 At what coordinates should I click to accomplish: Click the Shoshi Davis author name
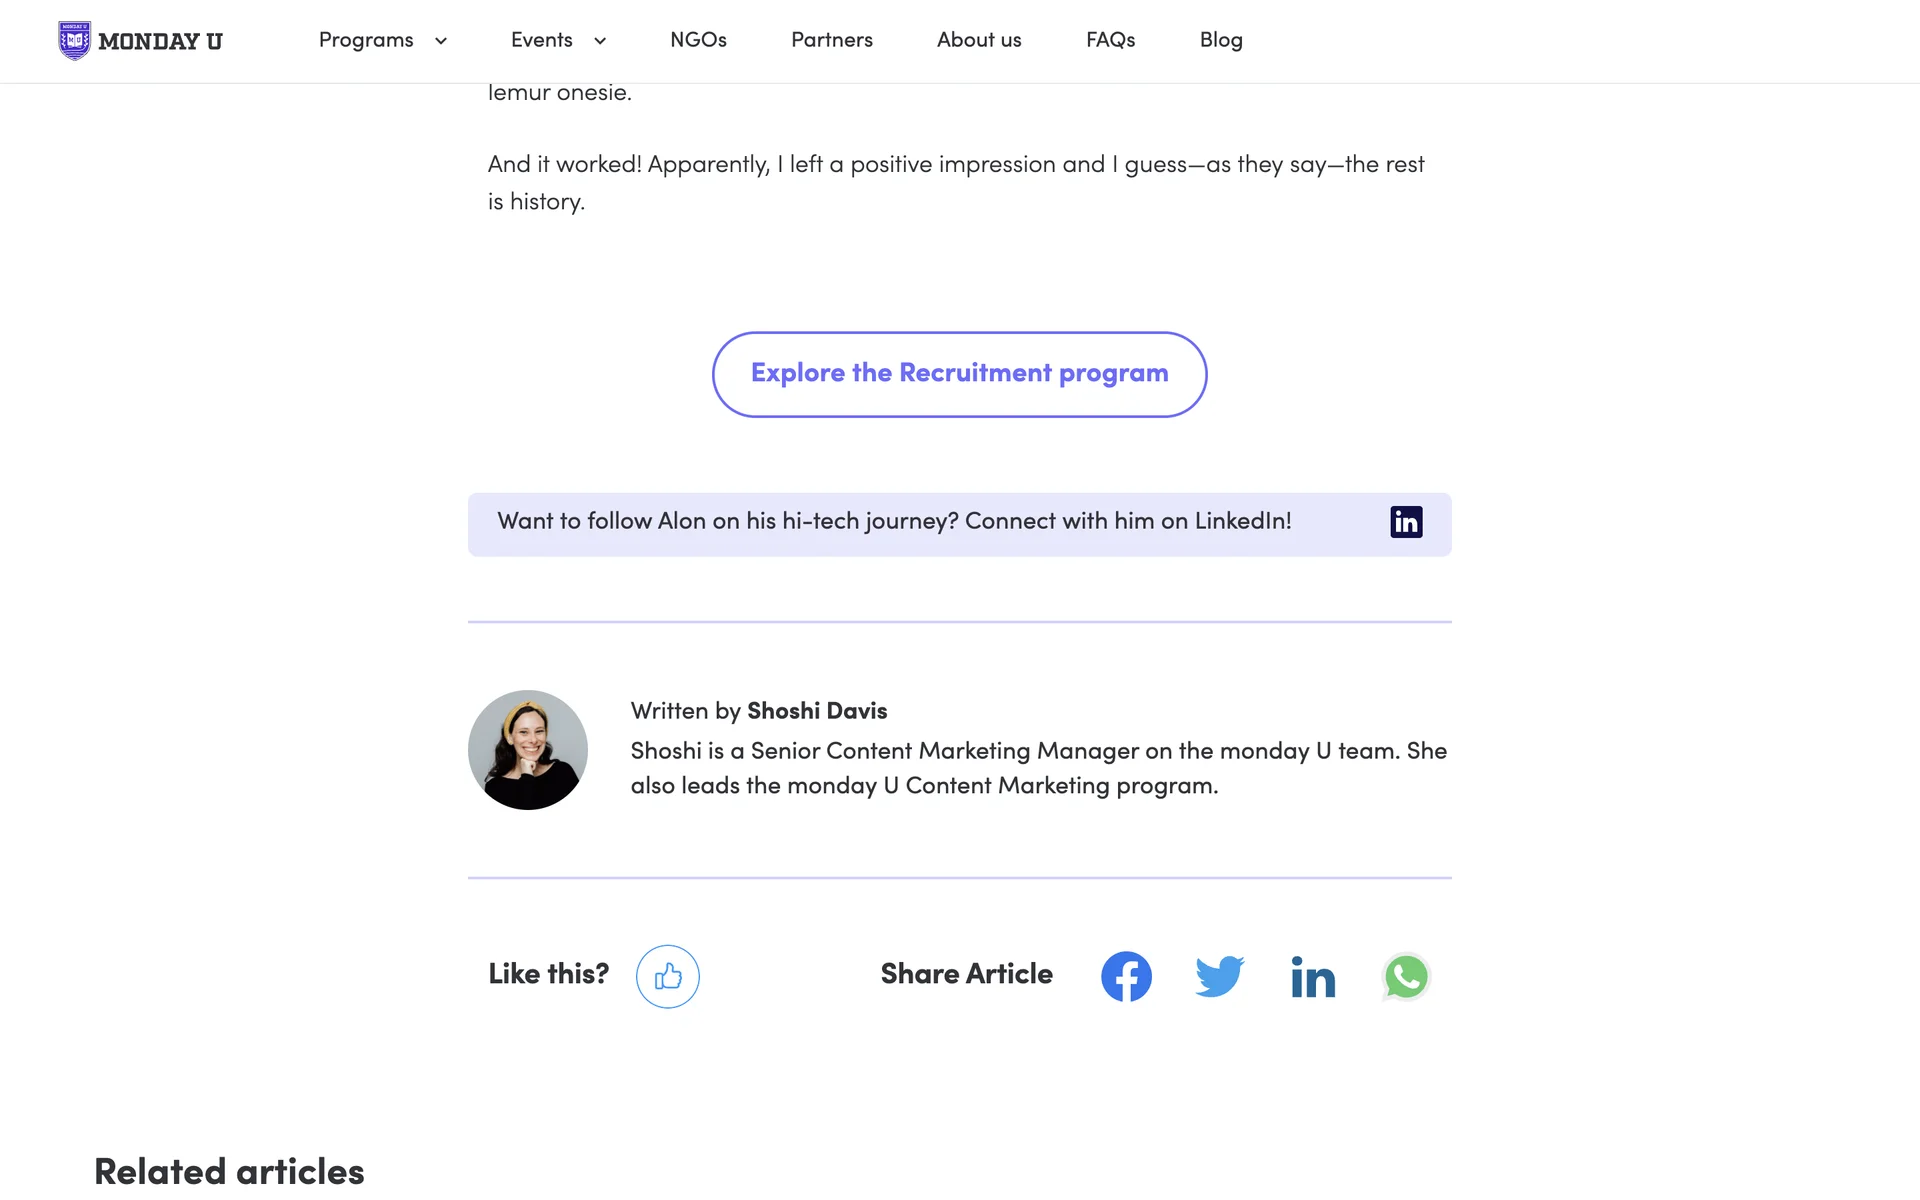817,711
